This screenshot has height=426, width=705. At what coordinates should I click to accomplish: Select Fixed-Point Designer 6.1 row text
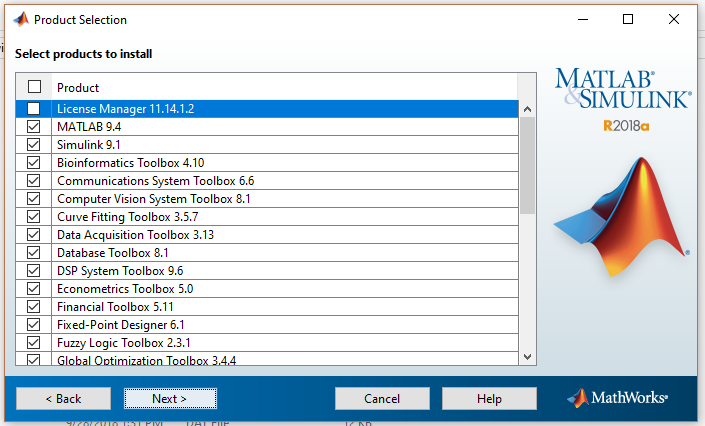[120, 325]
